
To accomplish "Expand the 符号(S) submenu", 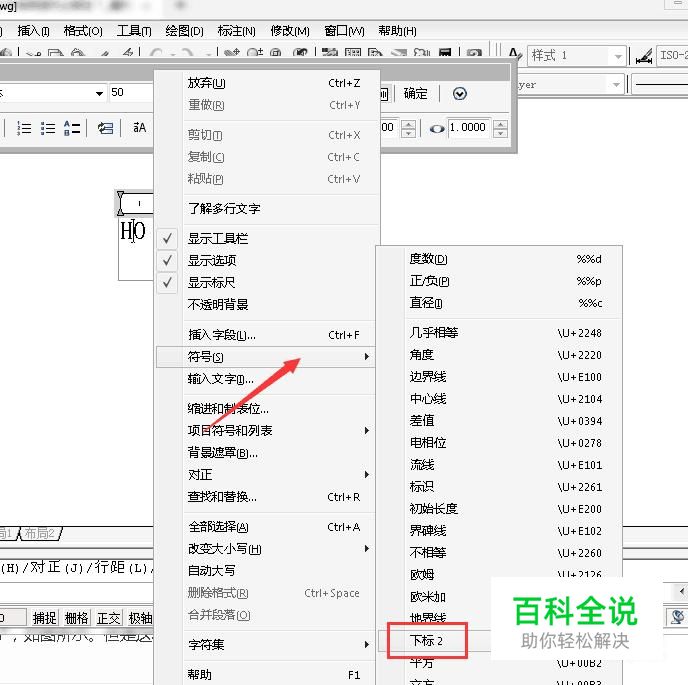I will pos(266,357).
